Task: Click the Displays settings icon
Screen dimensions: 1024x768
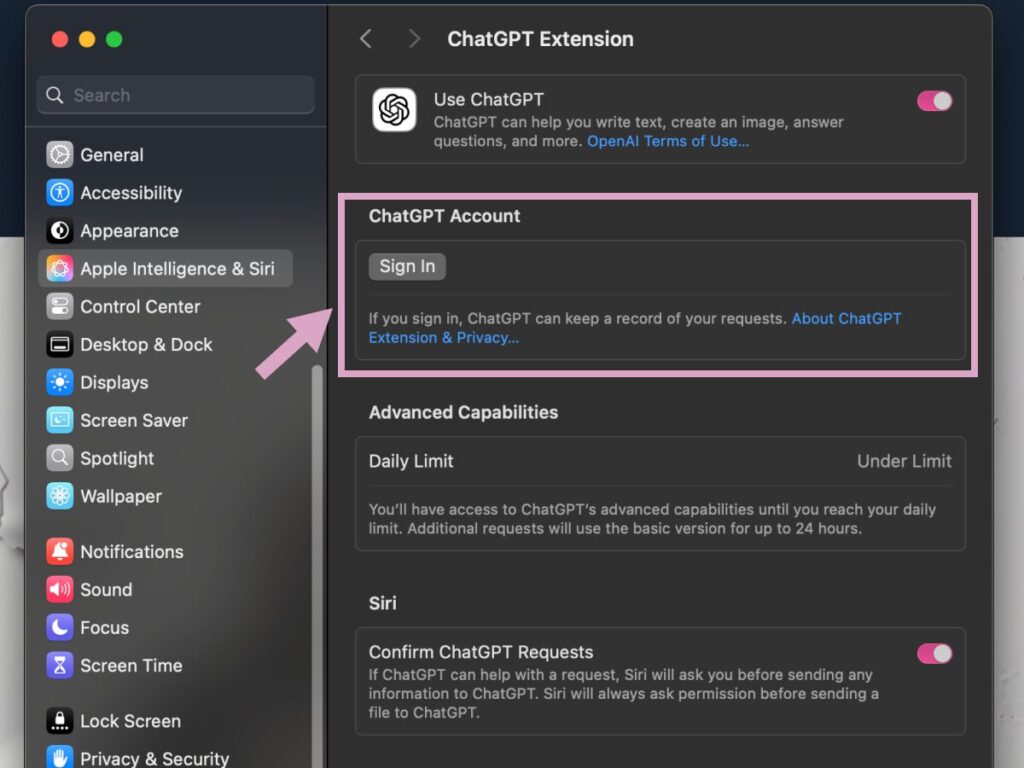Action: (x=59, y=383)
